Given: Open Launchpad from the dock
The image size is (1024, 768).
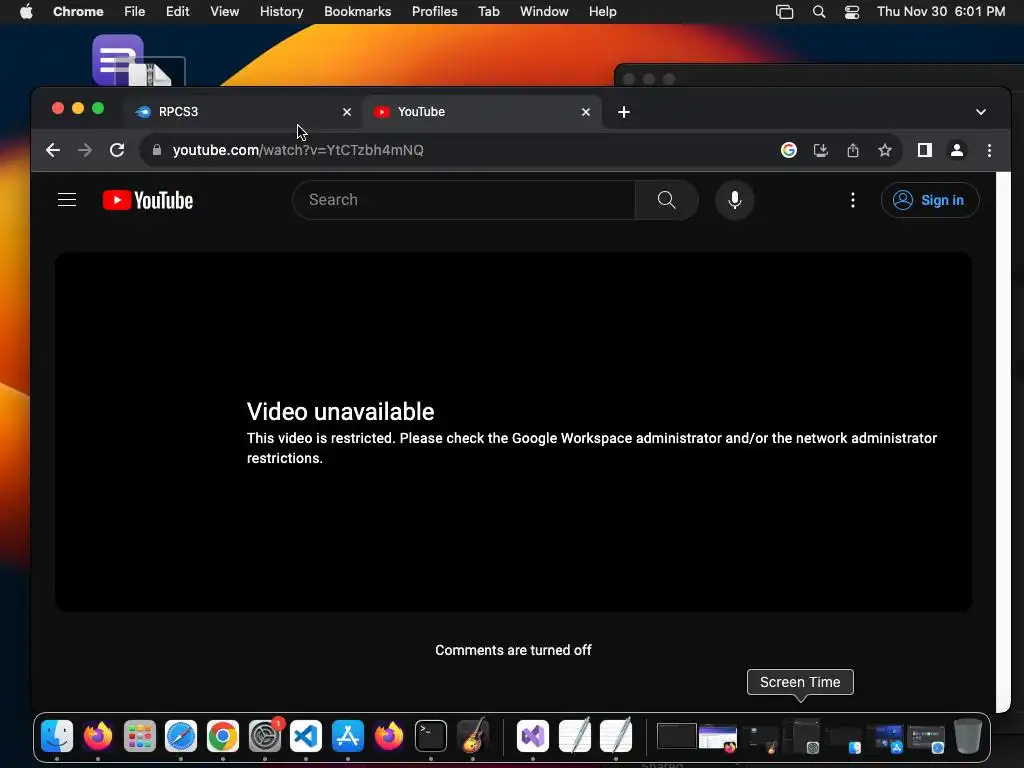Looking at the screenshot, I should 139,736.
